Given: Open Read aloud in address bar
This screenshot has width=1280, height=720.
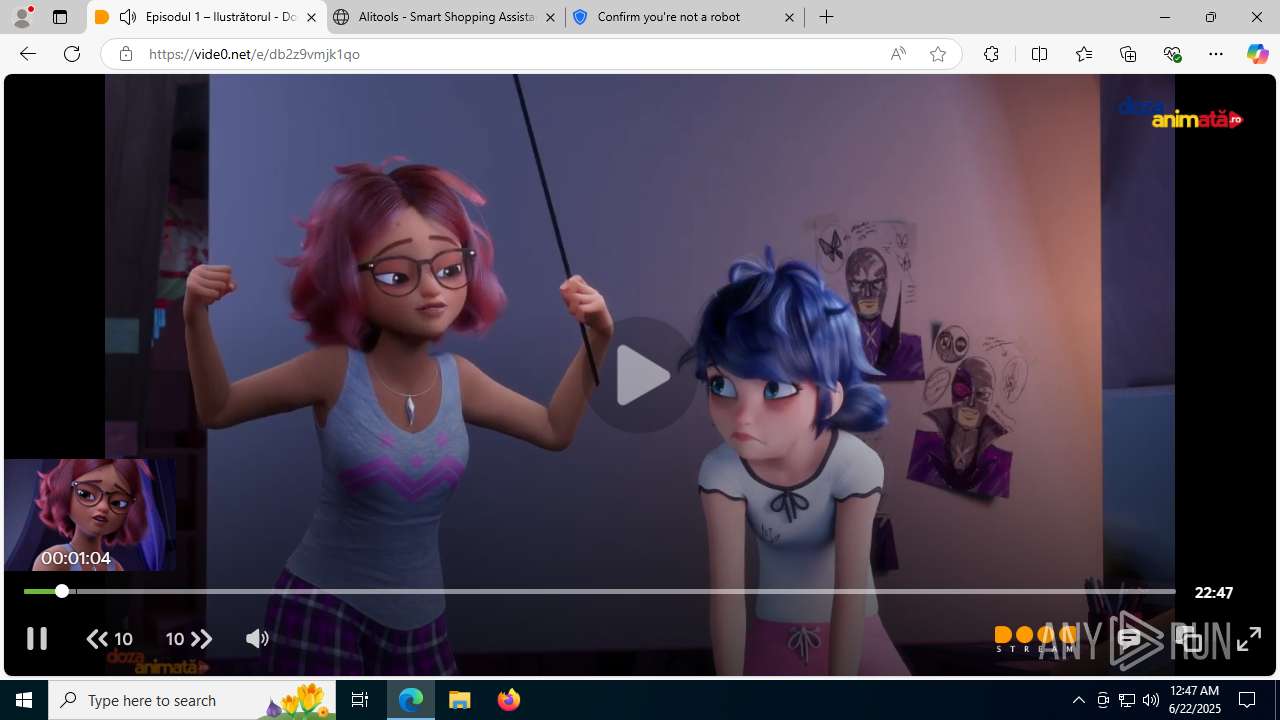Looking at the screenshot, I should 898,54.
